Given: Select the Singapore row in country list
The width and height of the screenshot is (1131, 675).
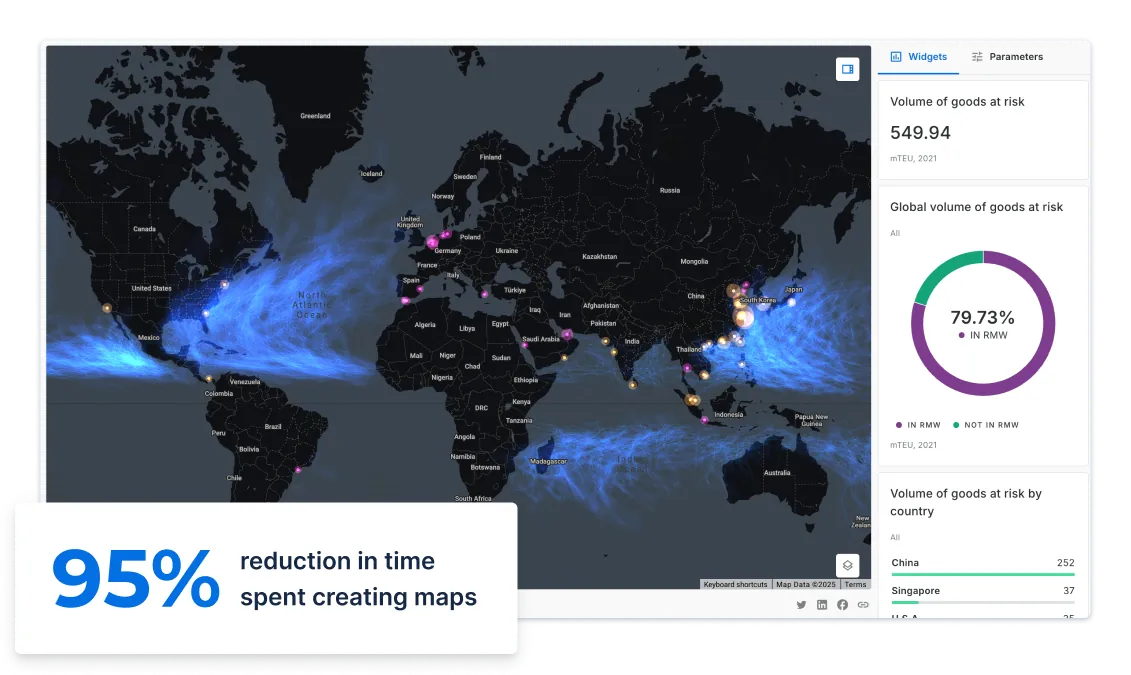Looking at the screenshot, I should pyautogui.click(x=982, y=592).
